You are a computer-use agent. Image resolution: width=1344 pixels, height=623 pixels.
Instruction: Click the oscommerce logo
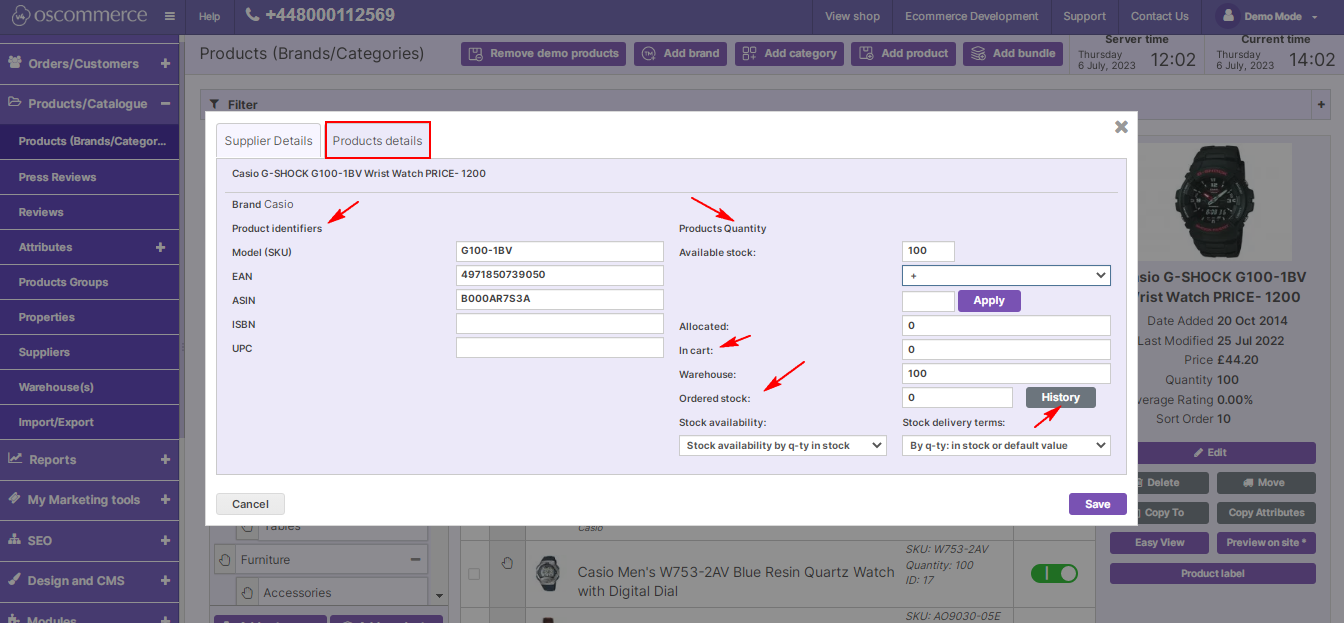pos(78,16)
